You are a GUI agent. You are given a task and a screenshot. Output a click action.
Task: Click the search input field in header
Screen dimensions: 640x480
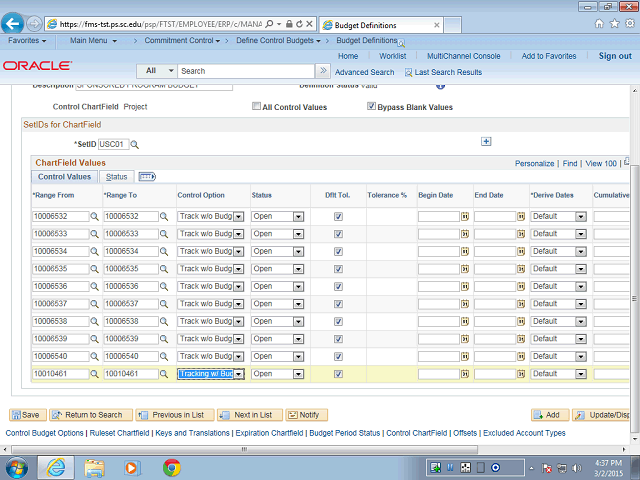[246, 71]
